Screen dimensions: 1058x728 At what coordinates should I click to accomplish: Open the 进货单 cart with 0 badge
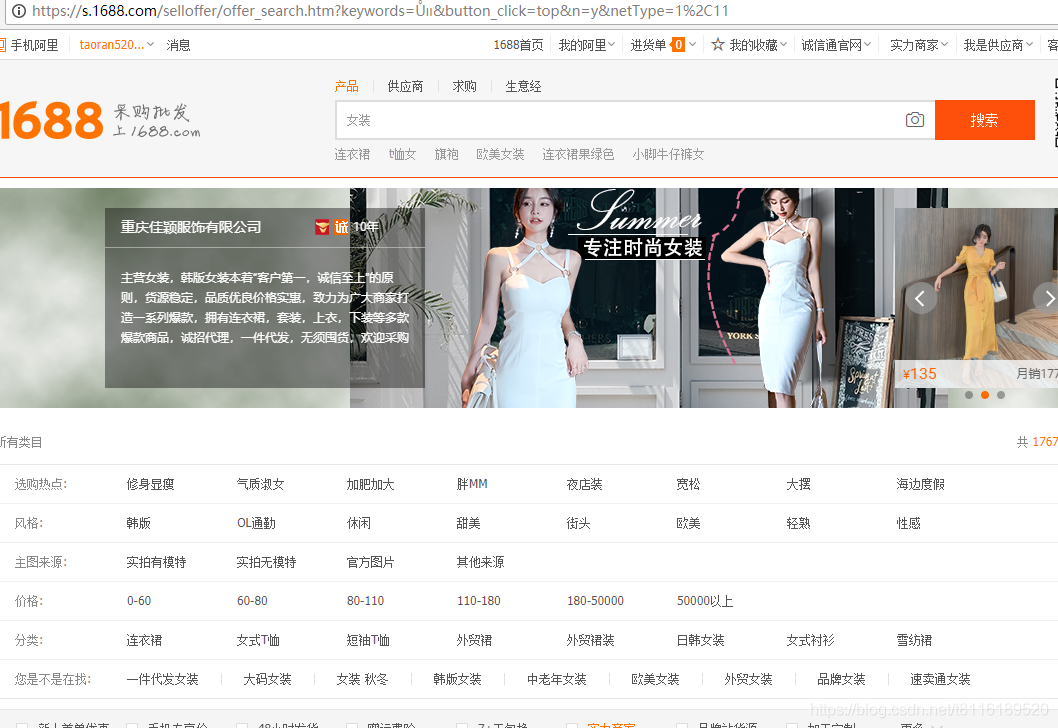click(x=651, y=44)
